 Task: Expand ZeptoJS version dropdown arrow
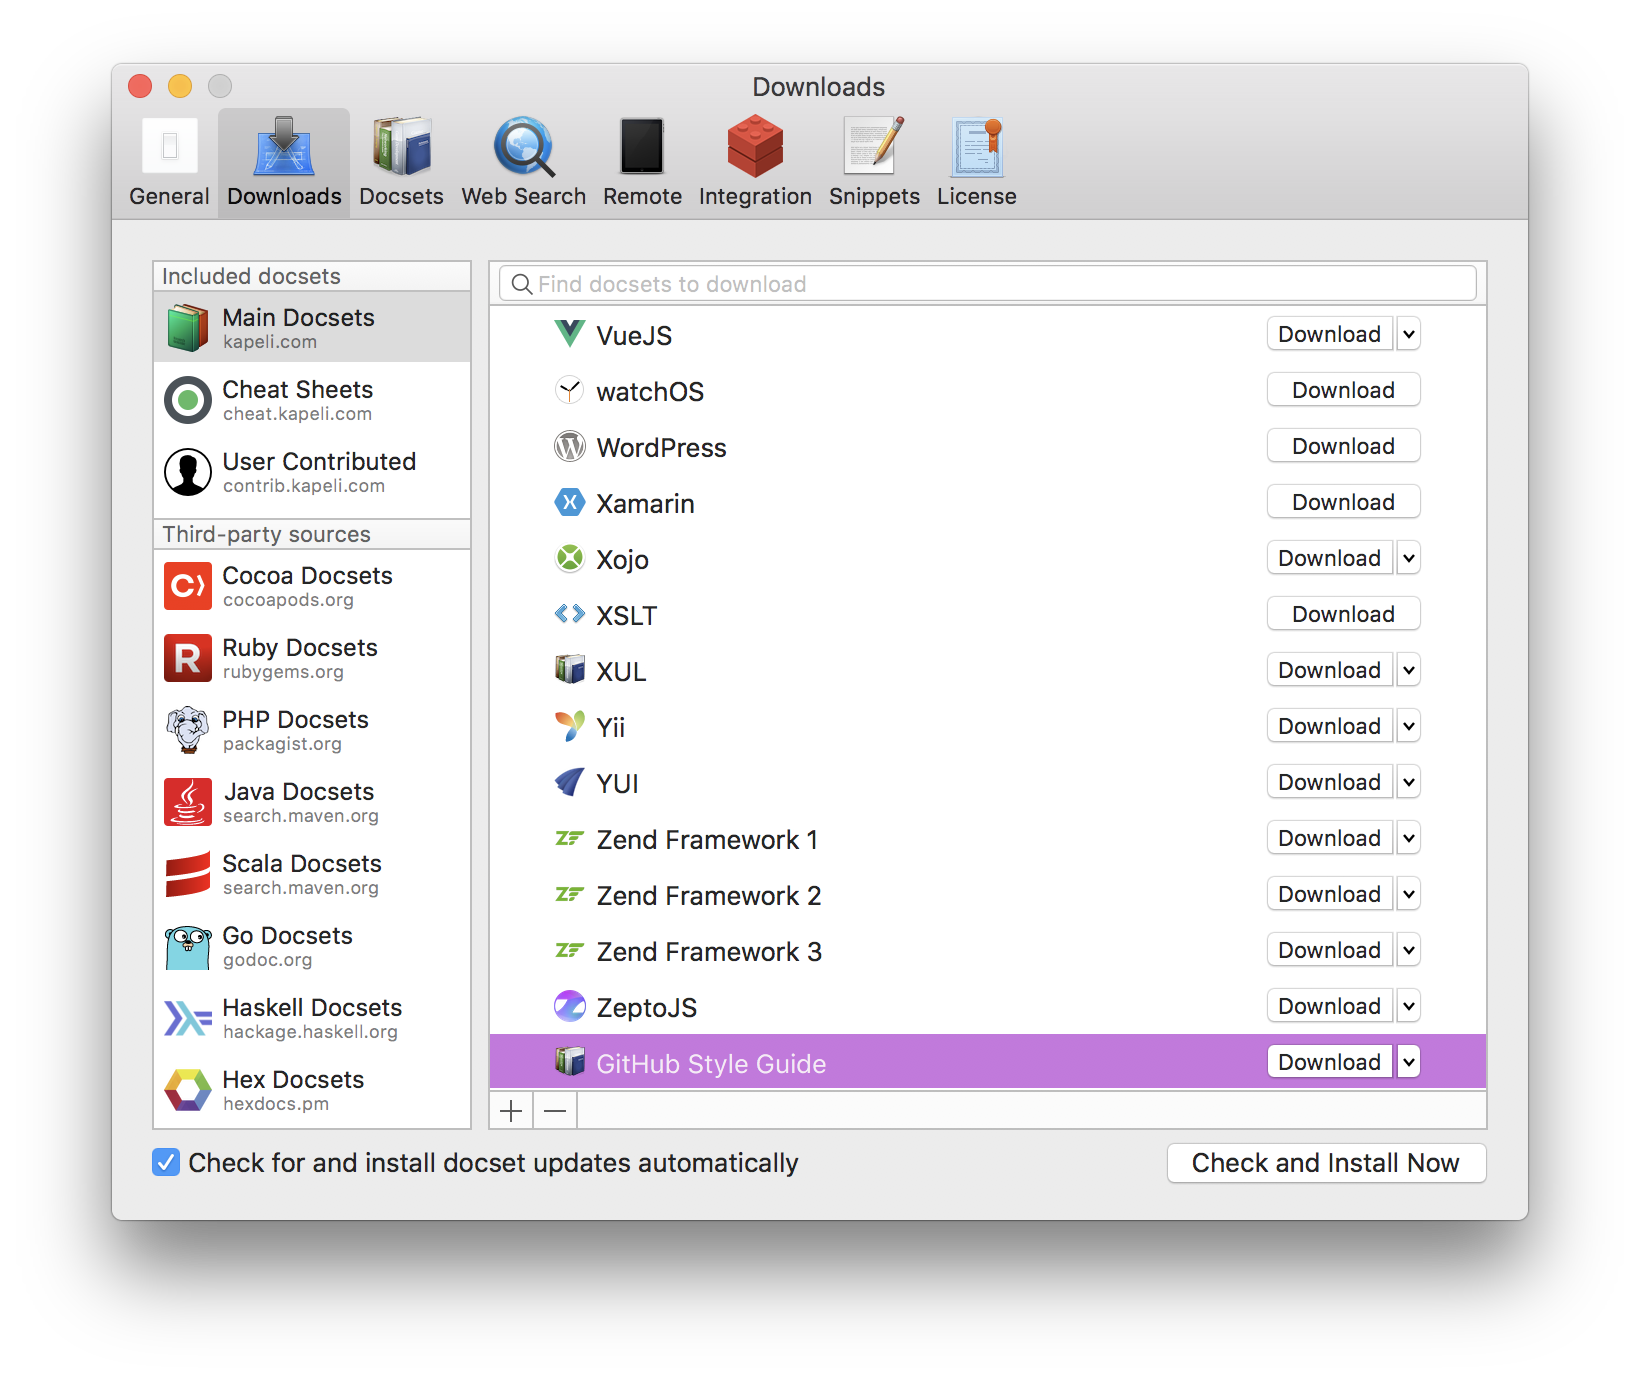point(1409,1006)
